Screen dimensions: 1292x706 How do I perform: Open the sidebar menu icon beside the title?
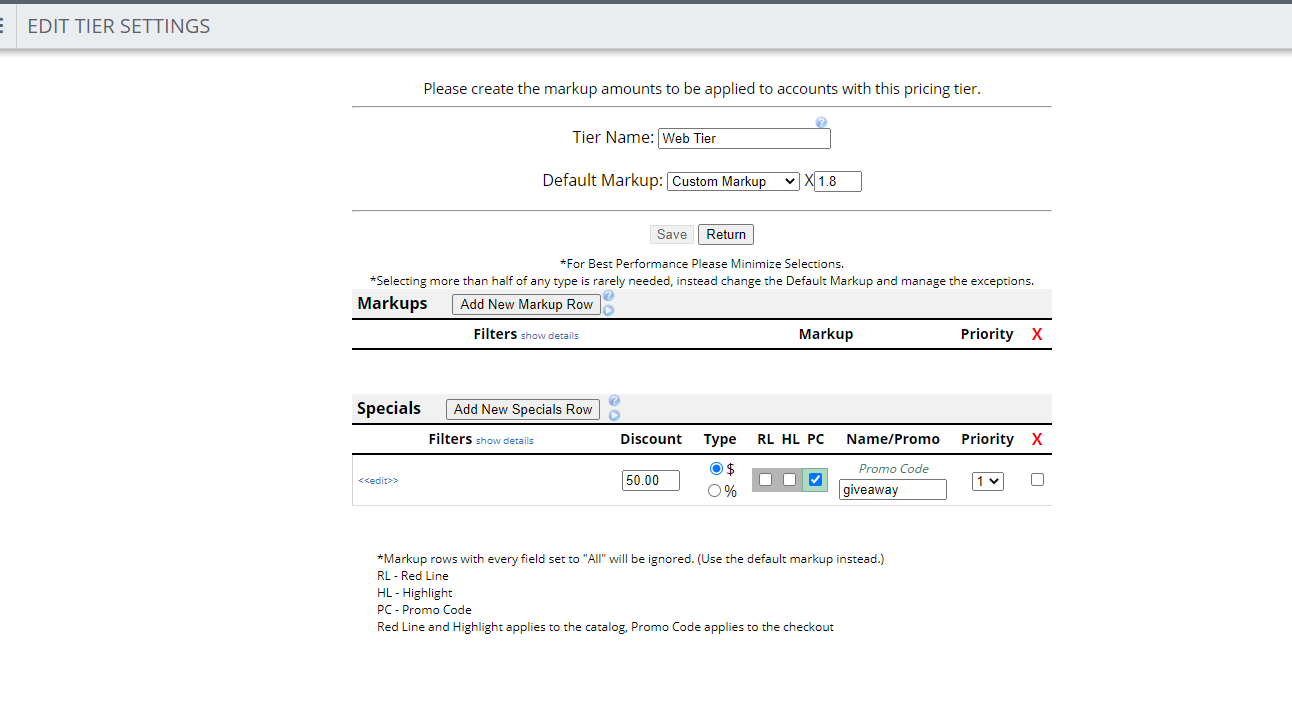tap(2, 26)
